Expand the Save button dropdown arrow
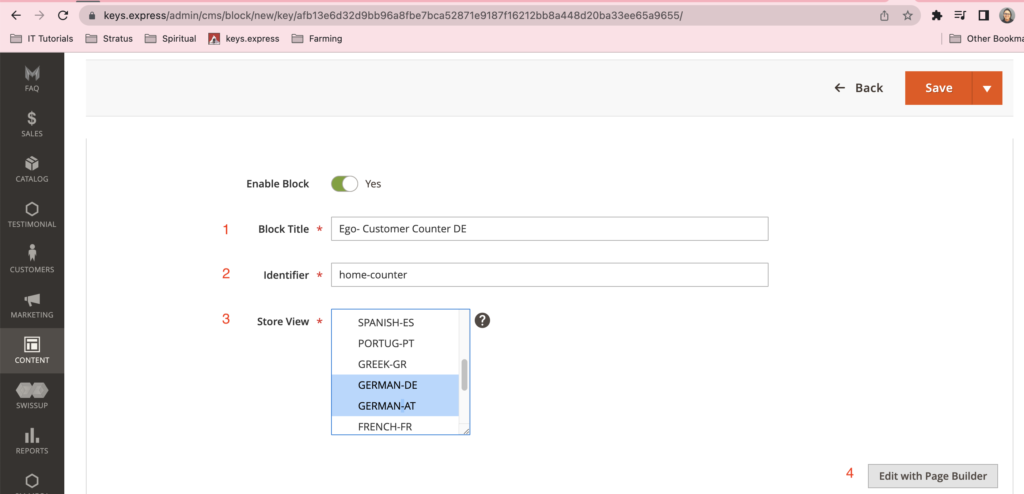 [986, 88]
